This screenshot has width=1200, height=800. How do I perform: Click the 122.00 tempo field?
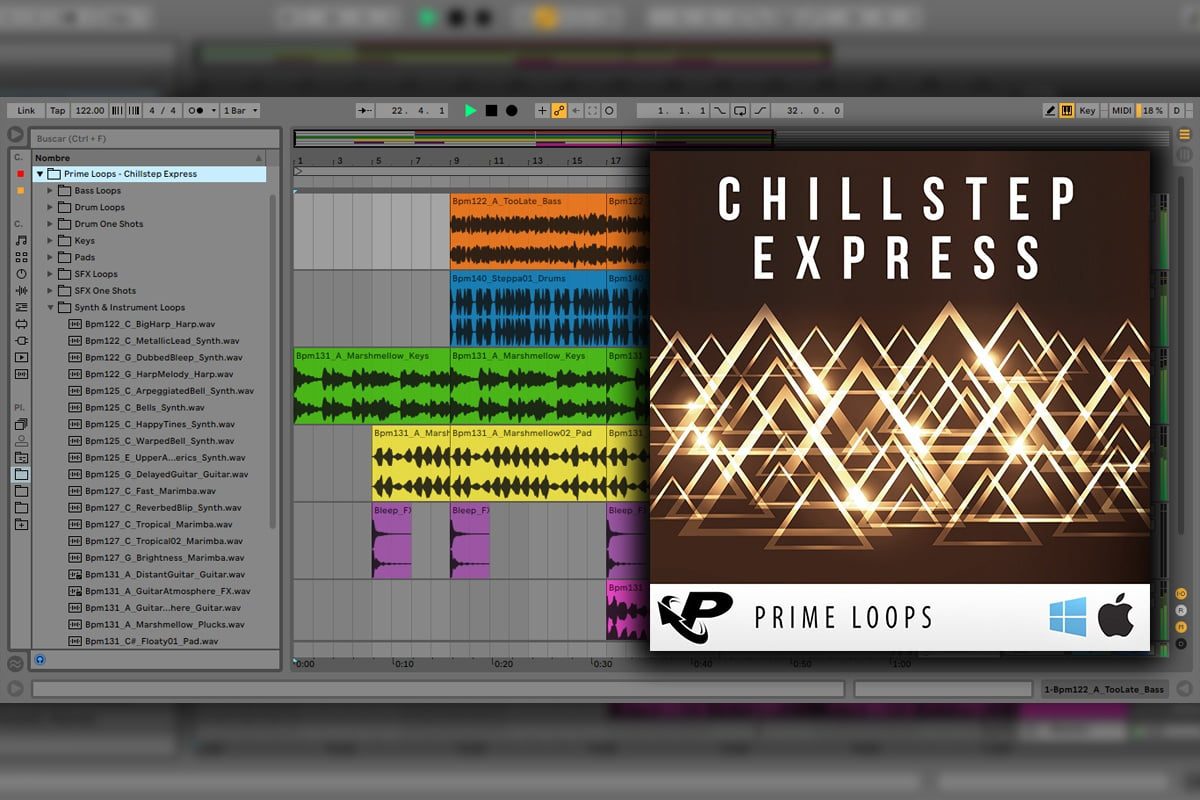pyautogui.click(x=90, y=111)
